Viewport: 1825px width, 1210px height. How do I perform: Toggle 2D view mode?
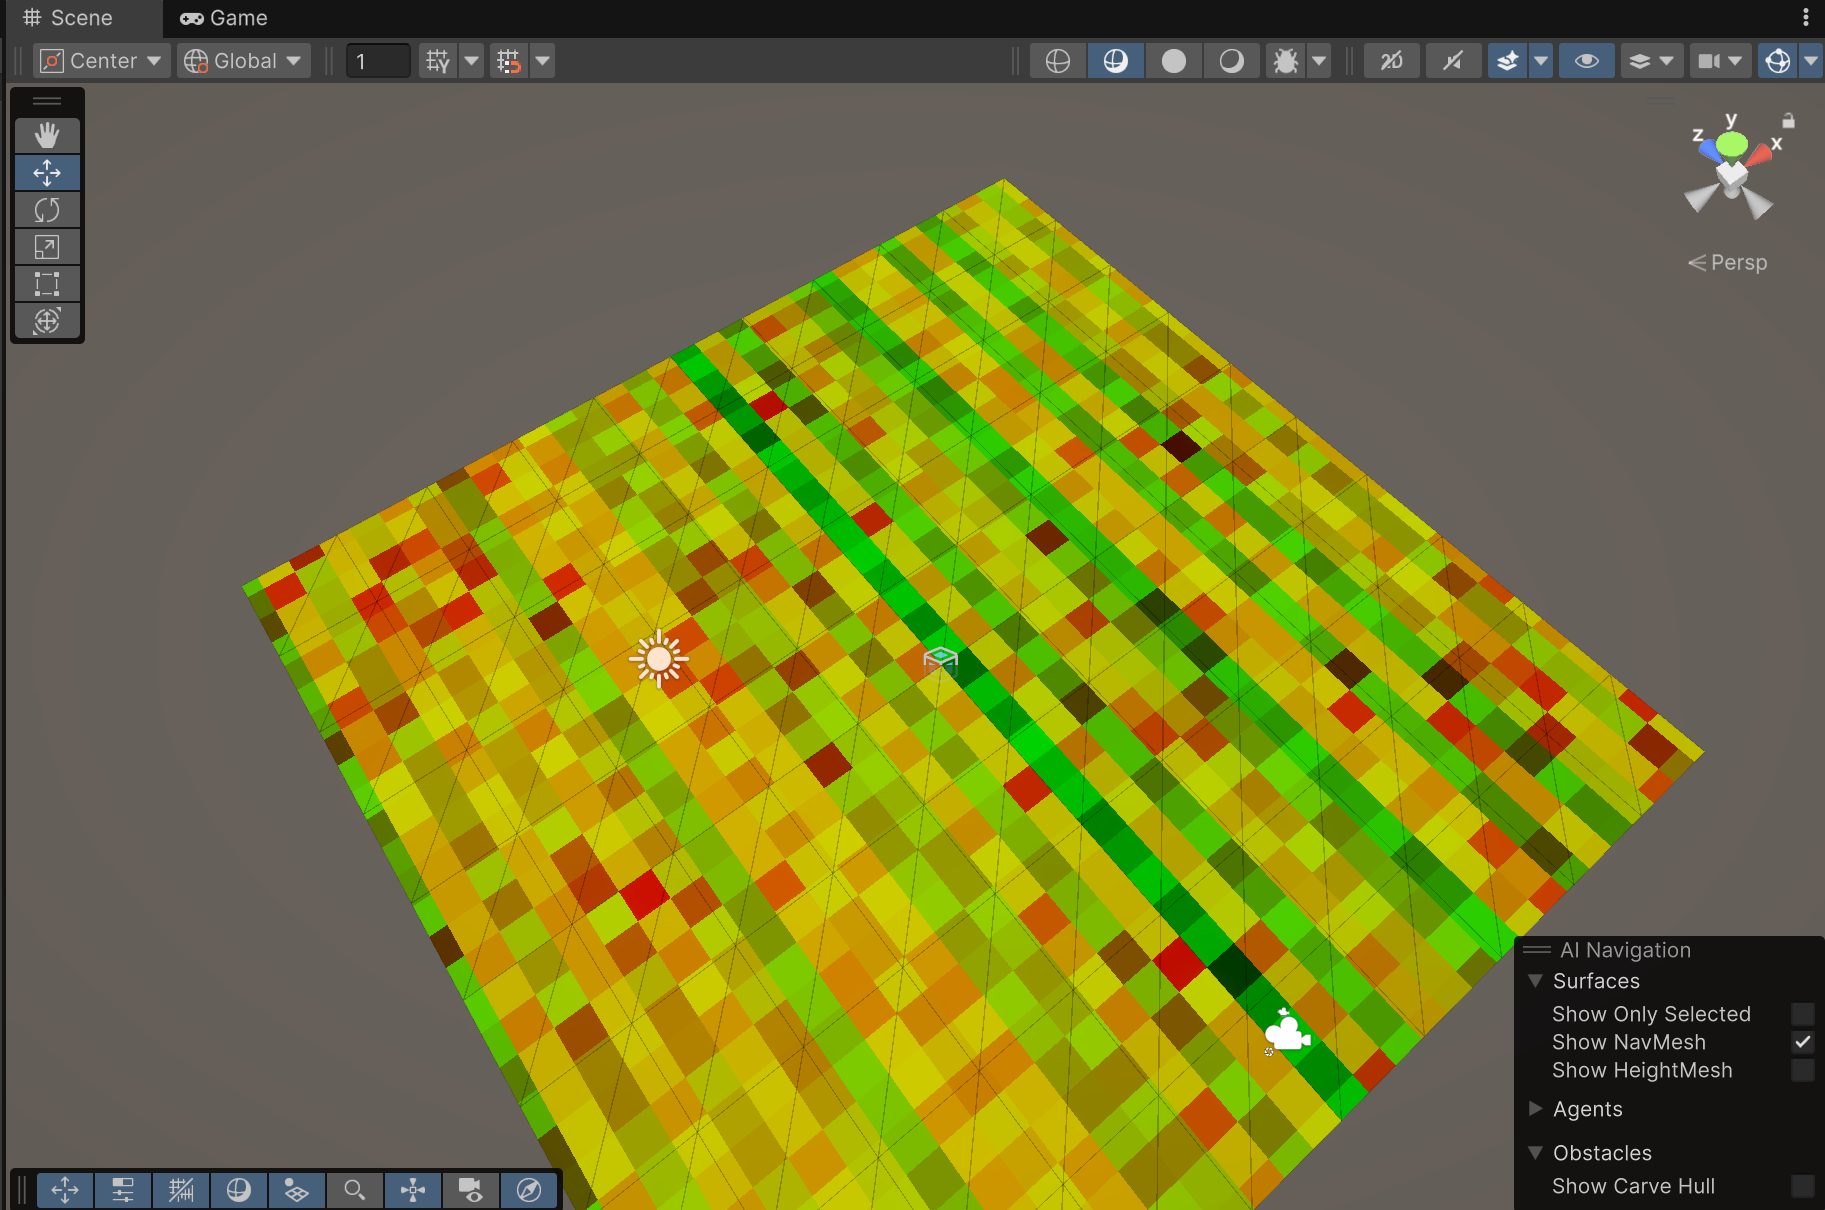tap(1392, 61)
